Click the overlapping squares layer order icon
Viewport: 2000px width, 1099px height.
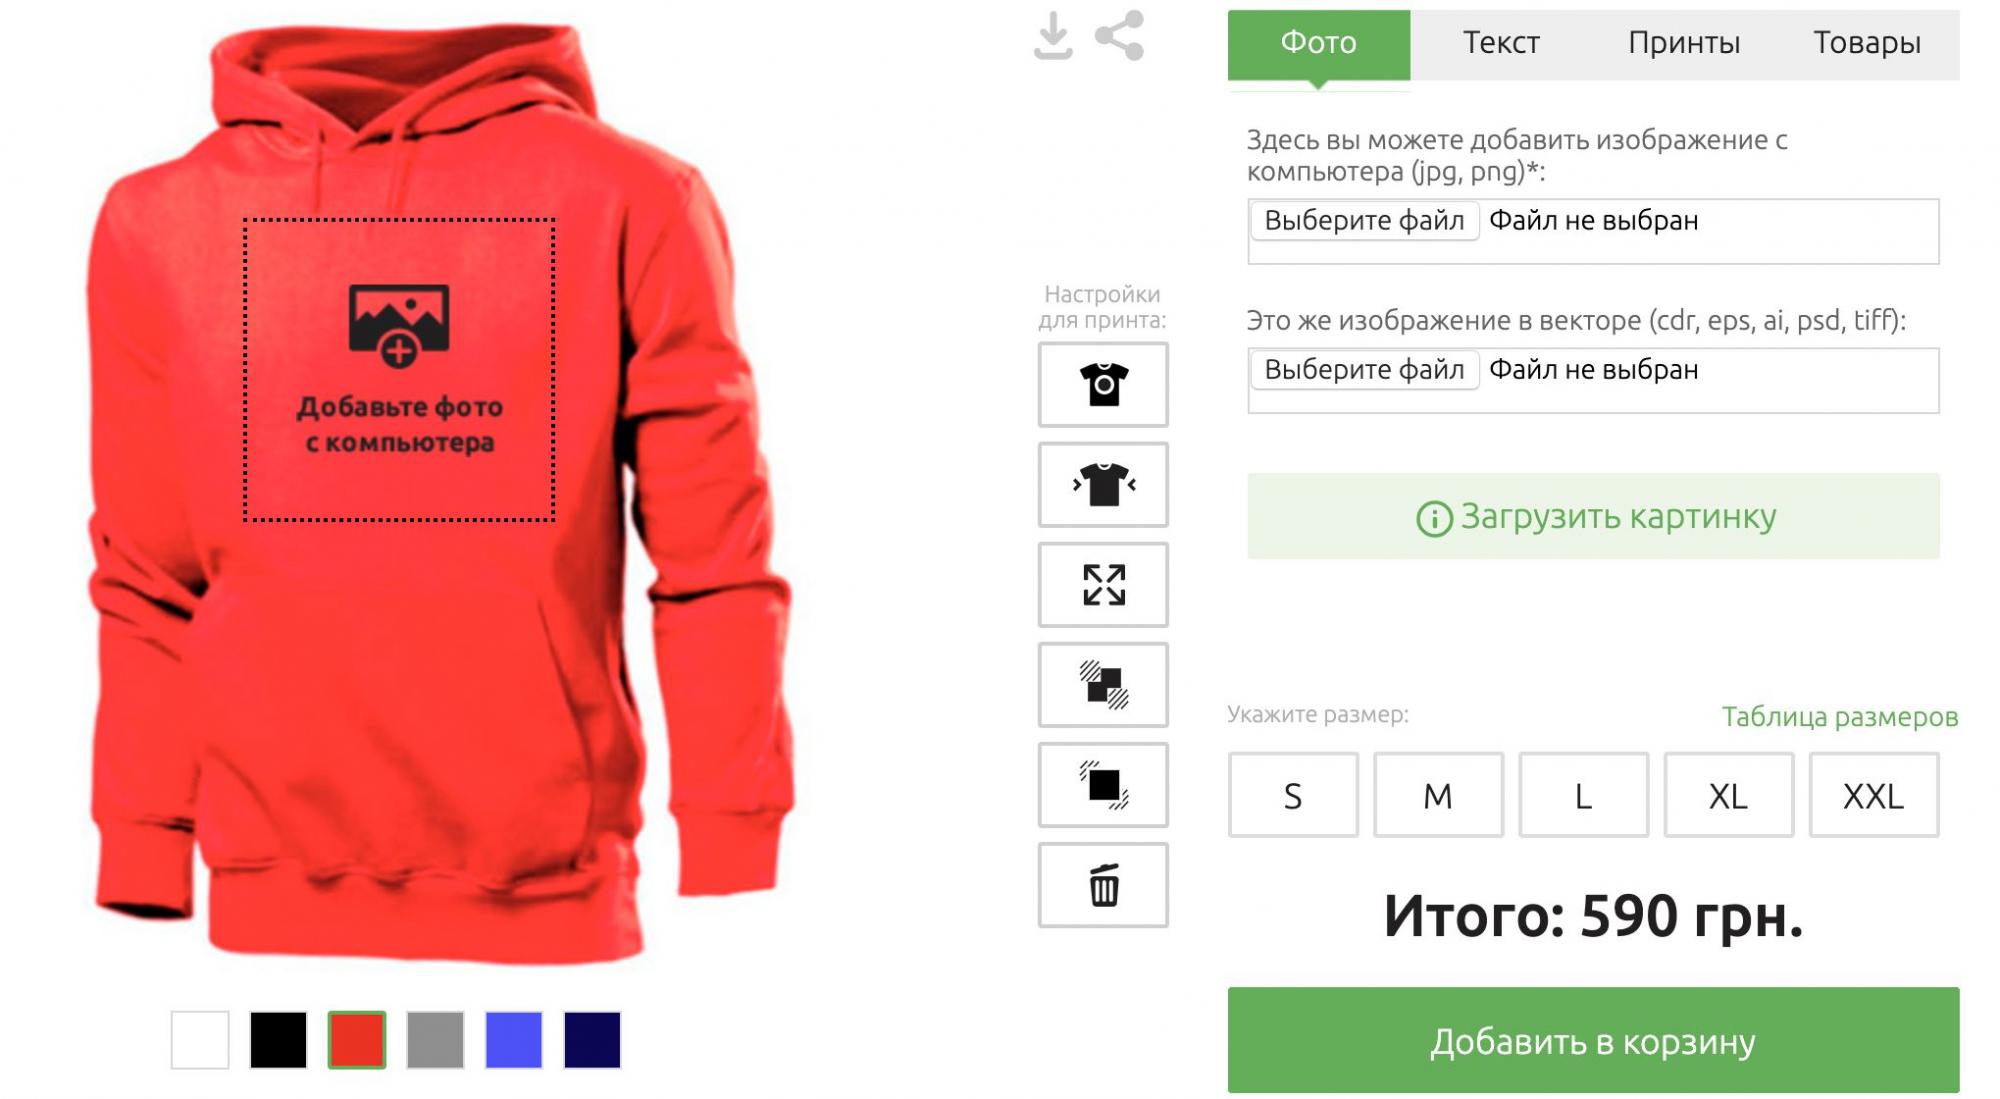pyautogui.click(x=1103, y=685)
